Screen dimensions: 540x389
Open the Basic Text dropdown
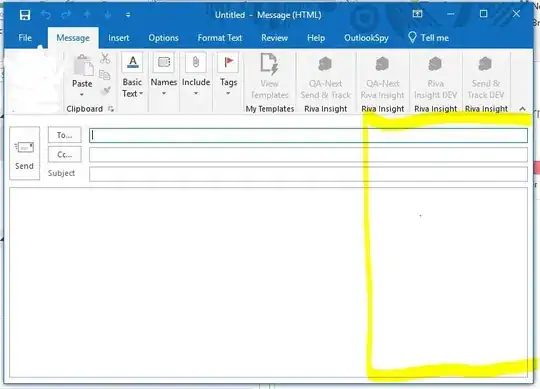point(132,75)
